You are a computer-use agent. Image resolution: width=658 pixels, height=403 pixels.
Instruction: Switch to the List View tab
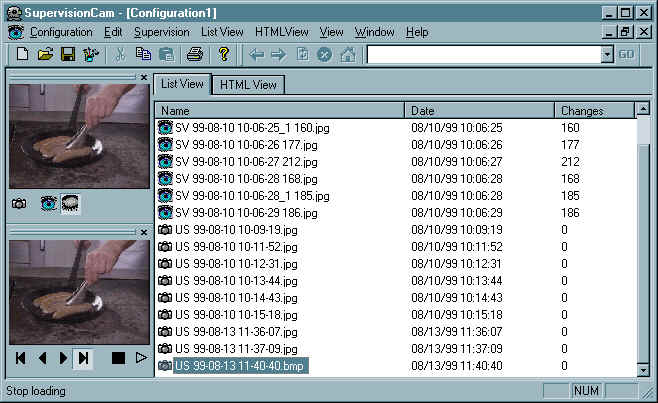click(182, 84)
